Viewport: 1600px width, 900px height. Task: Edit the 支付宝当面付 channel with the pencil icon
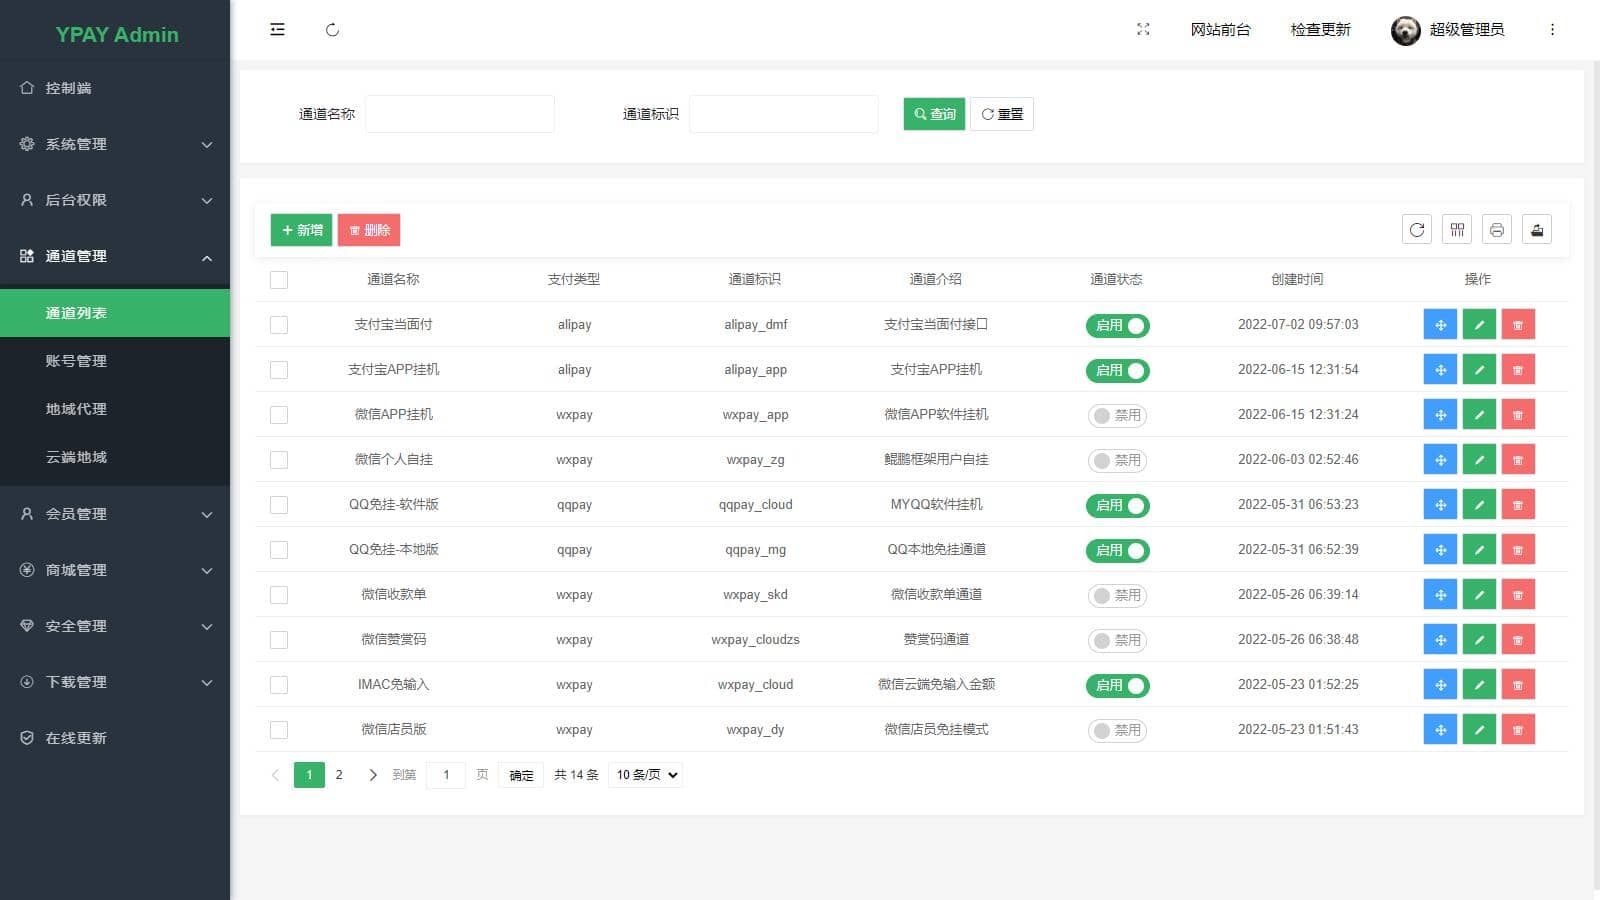click(x=1479, y=324)
